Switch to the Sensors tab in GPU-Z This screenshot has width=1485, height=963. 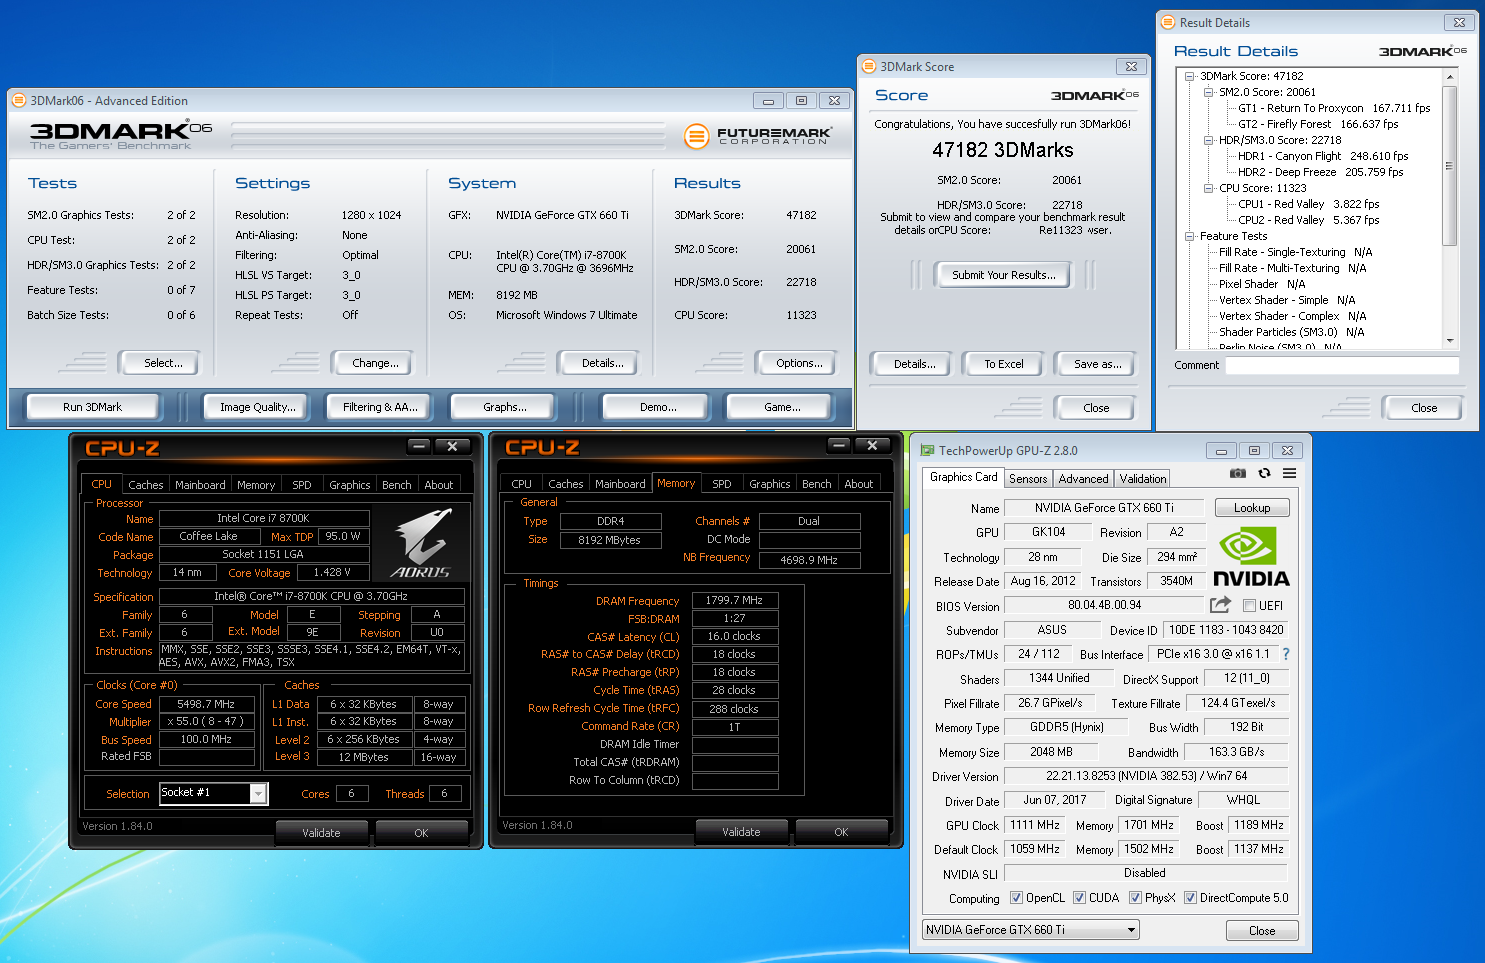[x=1028, y=479]
